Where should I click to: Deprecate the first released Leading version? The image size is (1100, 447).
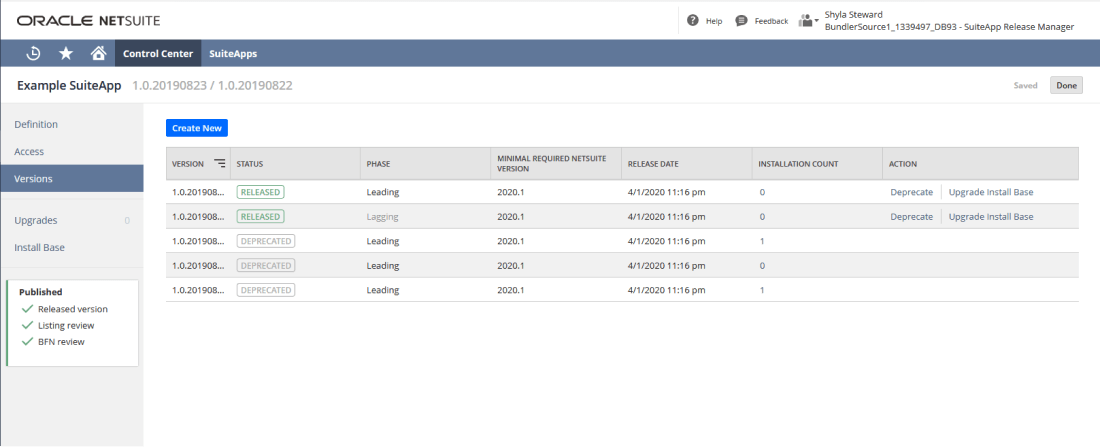pyautogui.click(x=911, y=191)
